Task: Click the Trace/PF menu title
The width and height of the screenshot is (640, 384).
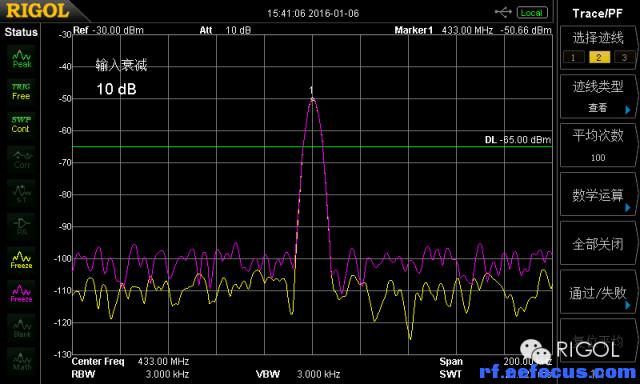Action: pos(598,13)
